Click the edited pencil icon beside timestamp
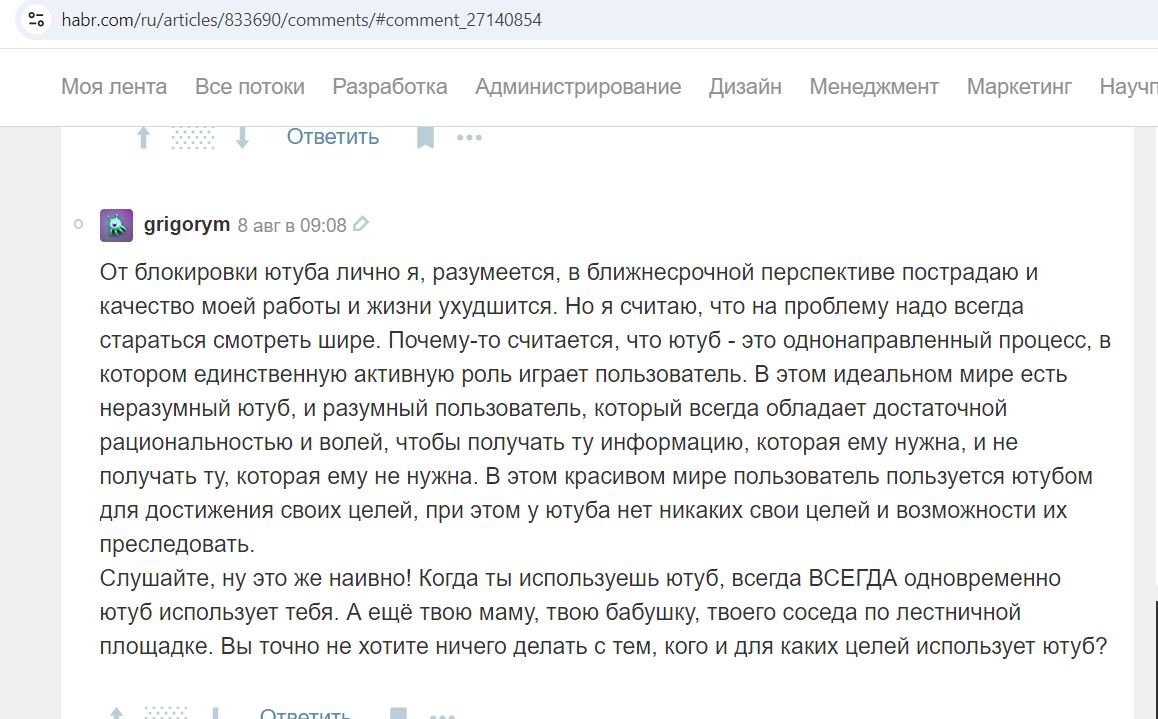 pyautogui.click(x=360, y=224)
